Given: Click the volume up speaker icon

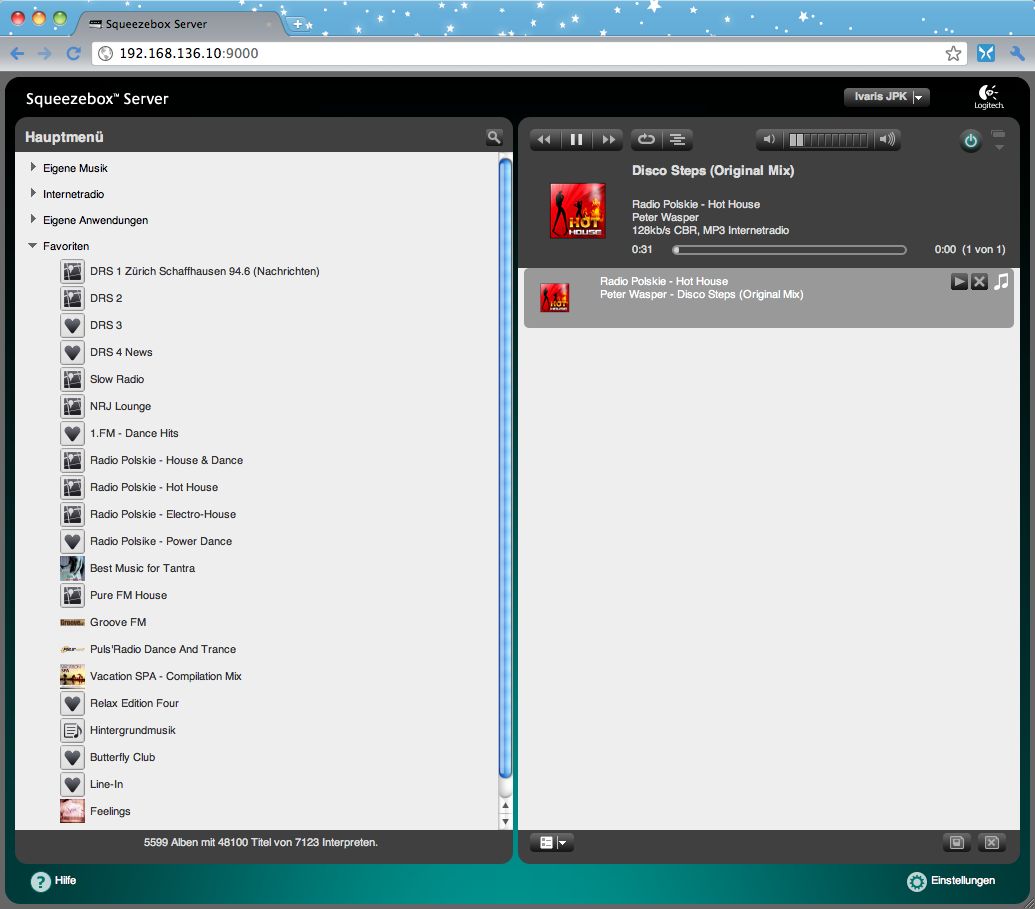Looking at the screenshot, I should click(x=887, y=139).
